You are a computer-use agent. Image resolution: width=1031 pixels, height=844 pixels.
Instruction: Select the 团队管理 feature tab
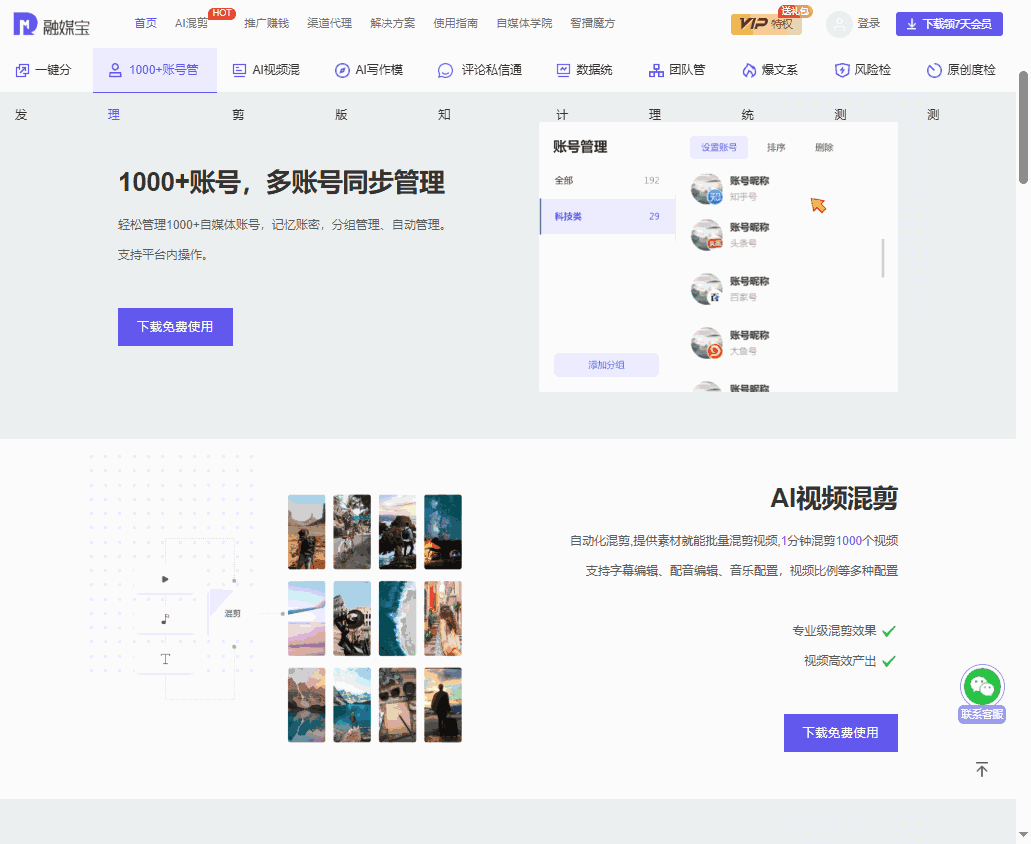(677, 70)
